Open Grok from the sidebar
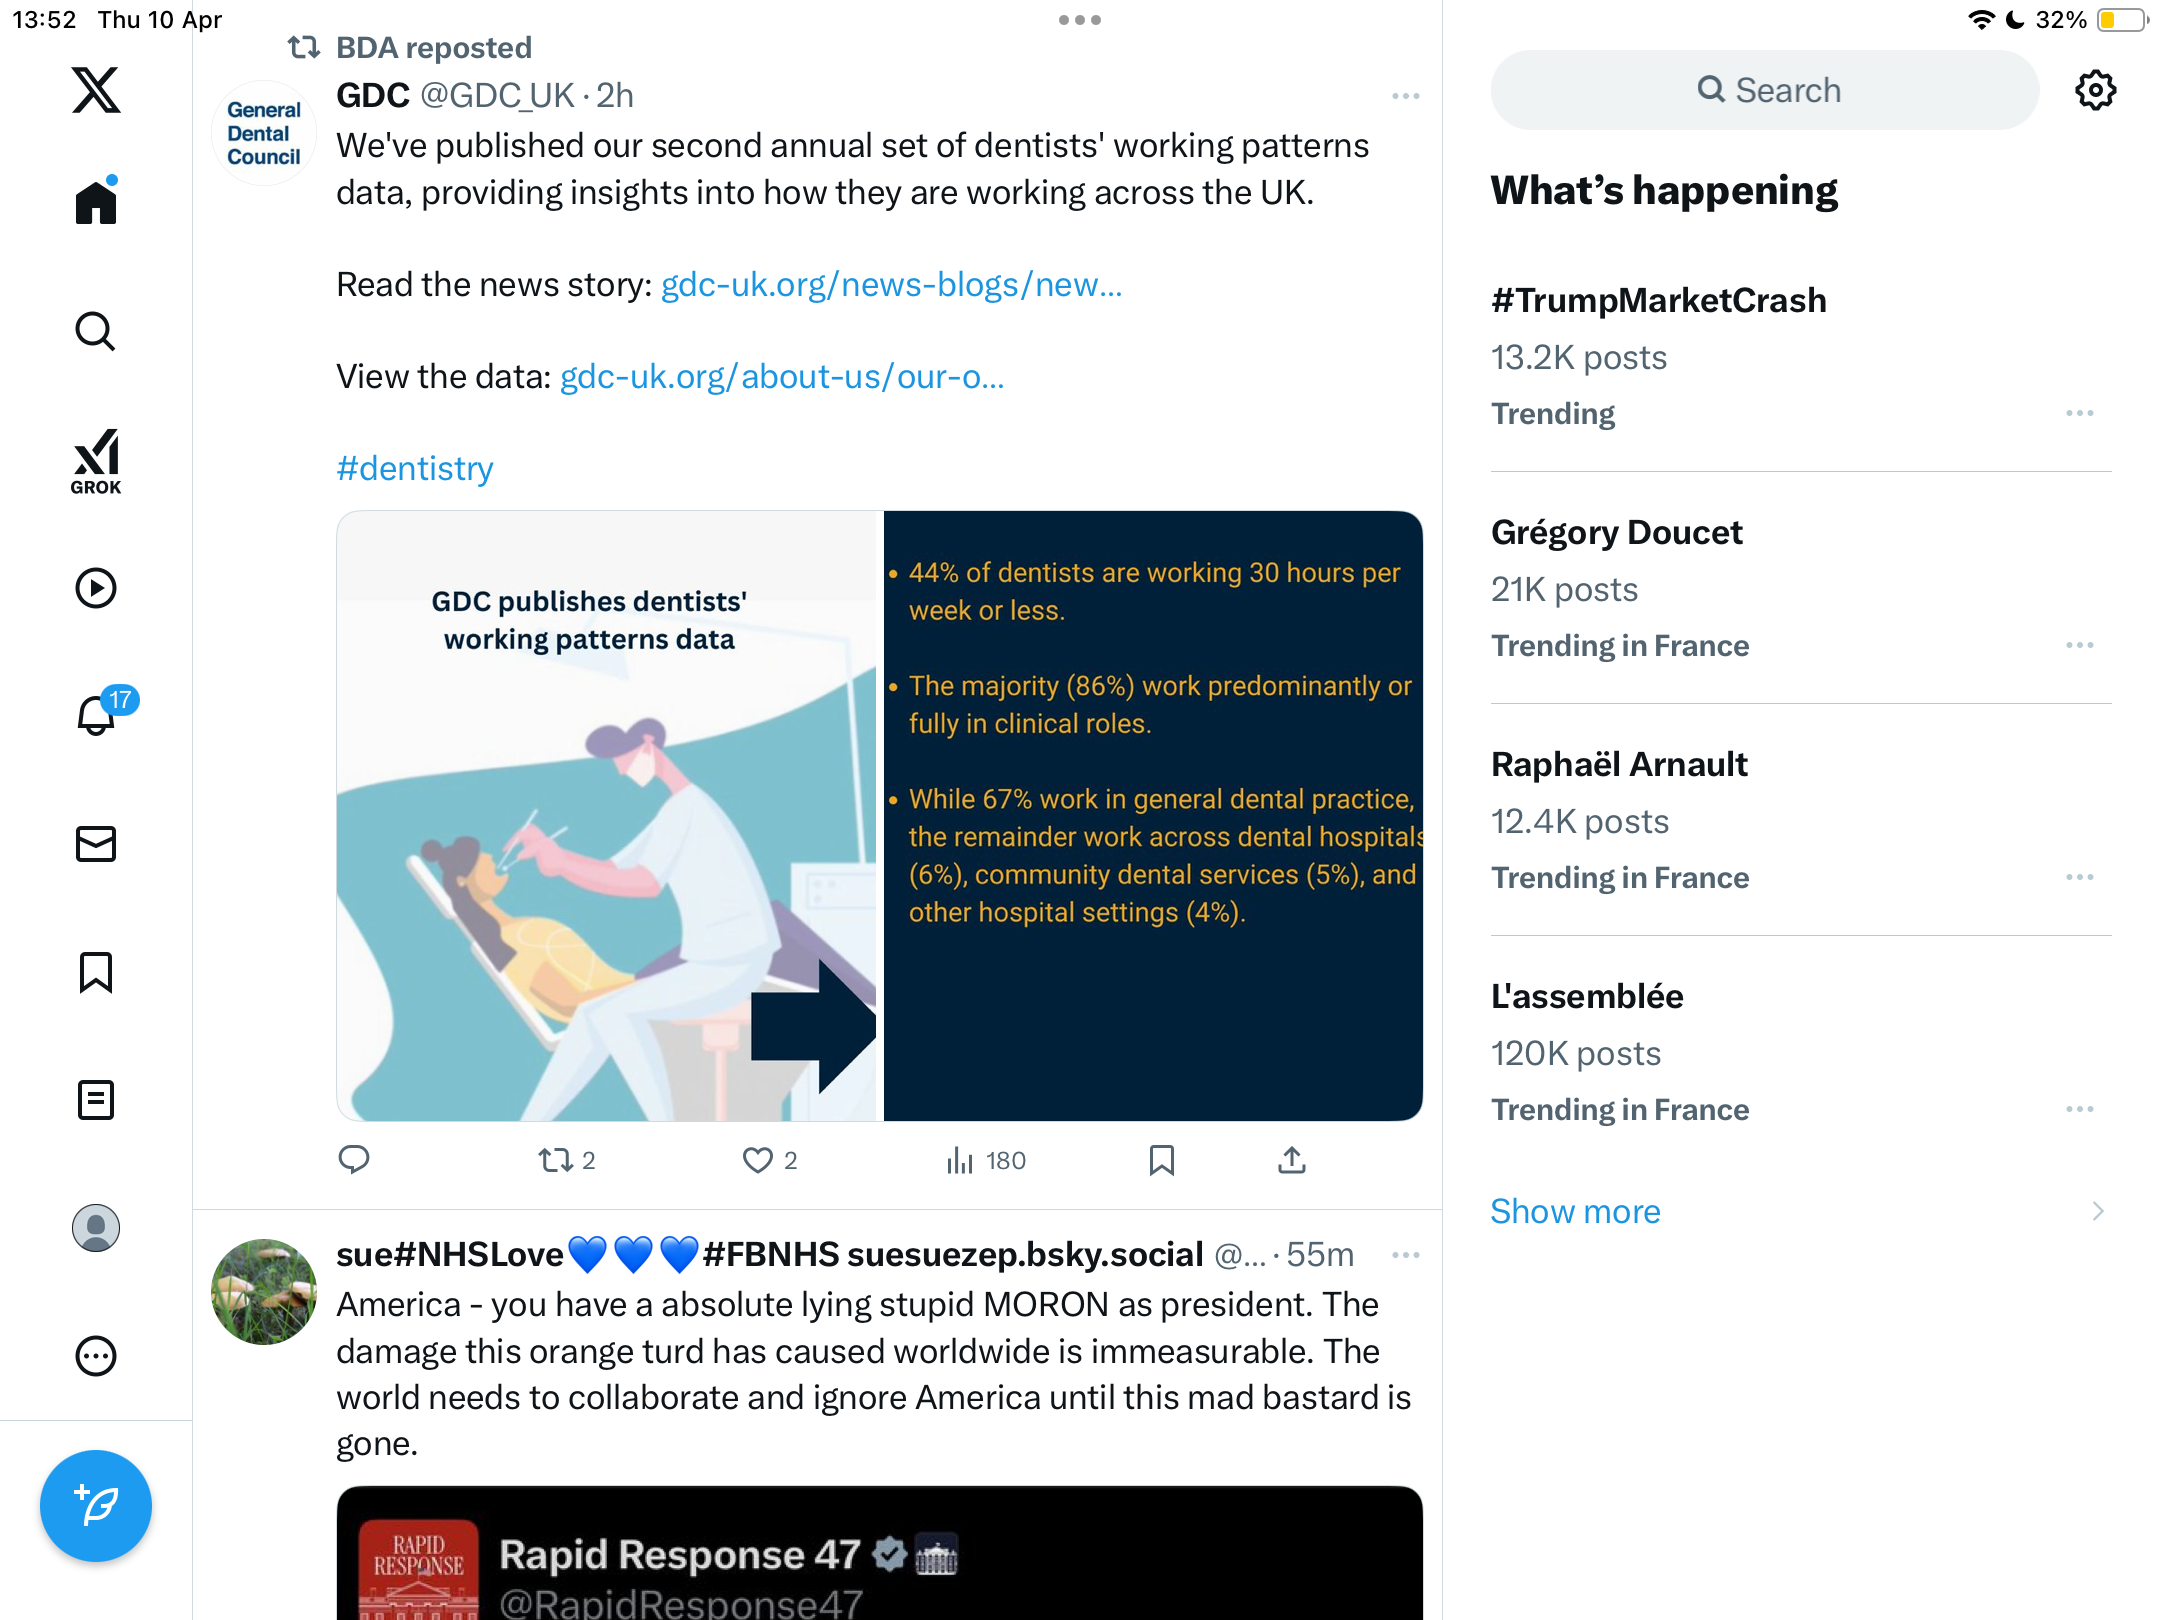This screenshot has height=1620, width=2160. pyautogui.click(x=96, y=461)
